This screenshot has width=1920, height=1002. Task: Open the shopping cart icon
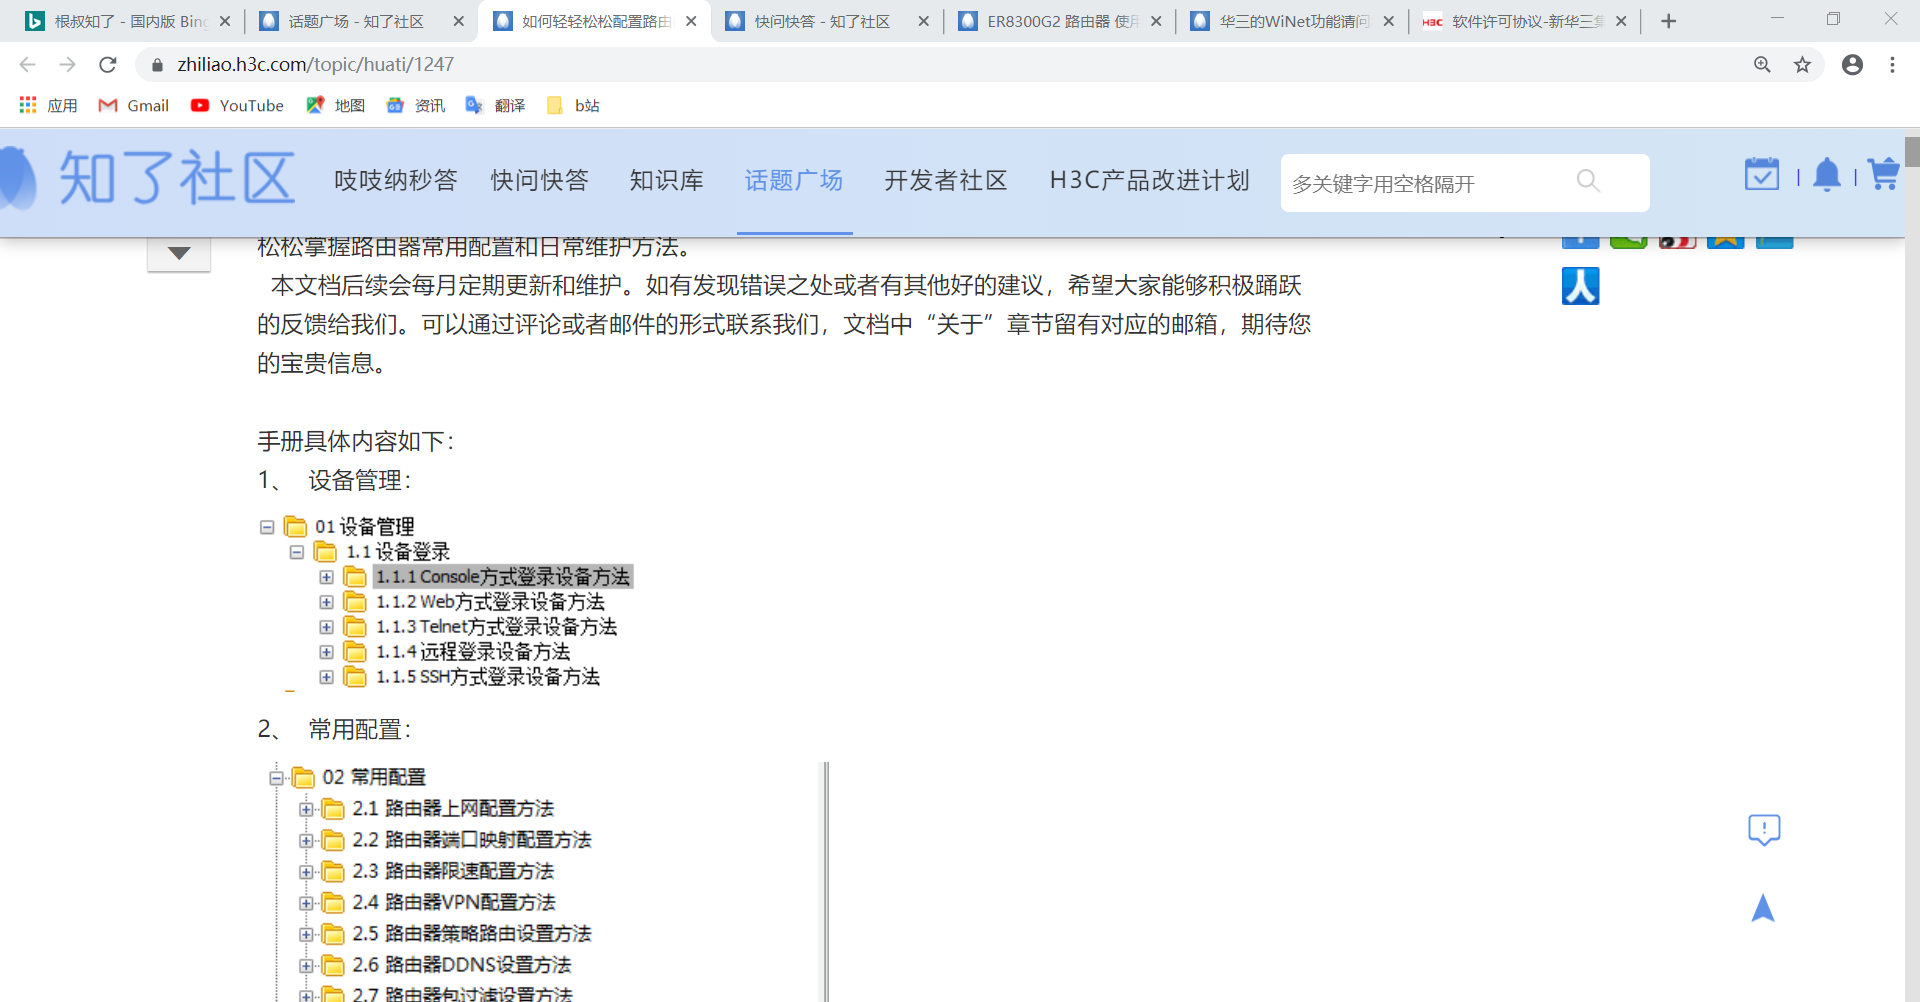point(1884,174)
